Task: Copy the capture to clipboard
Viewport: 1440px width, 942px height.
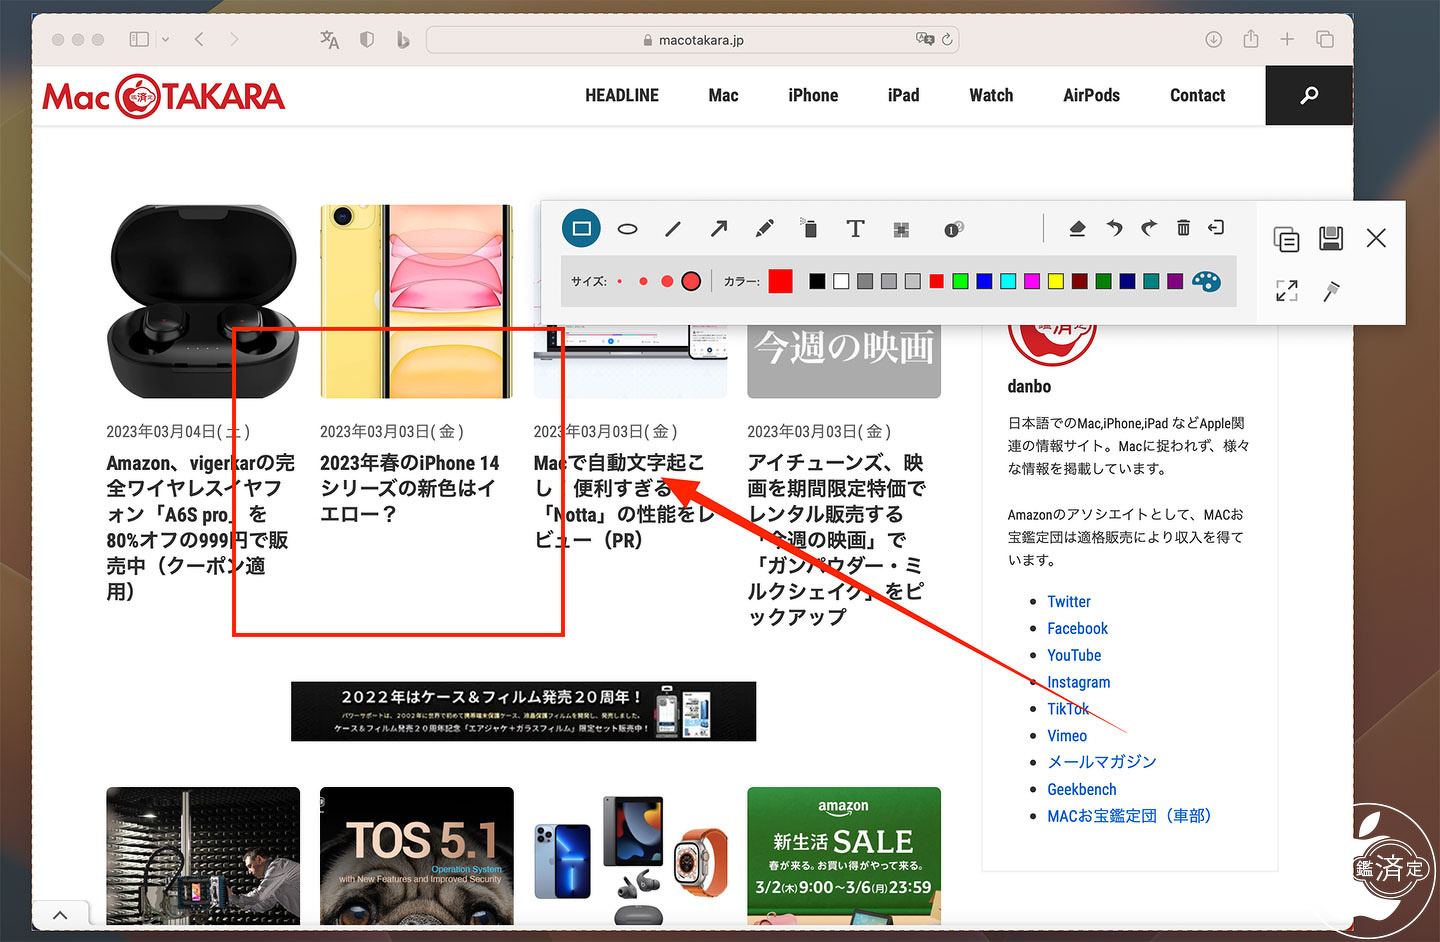Action: (1286, 239)
